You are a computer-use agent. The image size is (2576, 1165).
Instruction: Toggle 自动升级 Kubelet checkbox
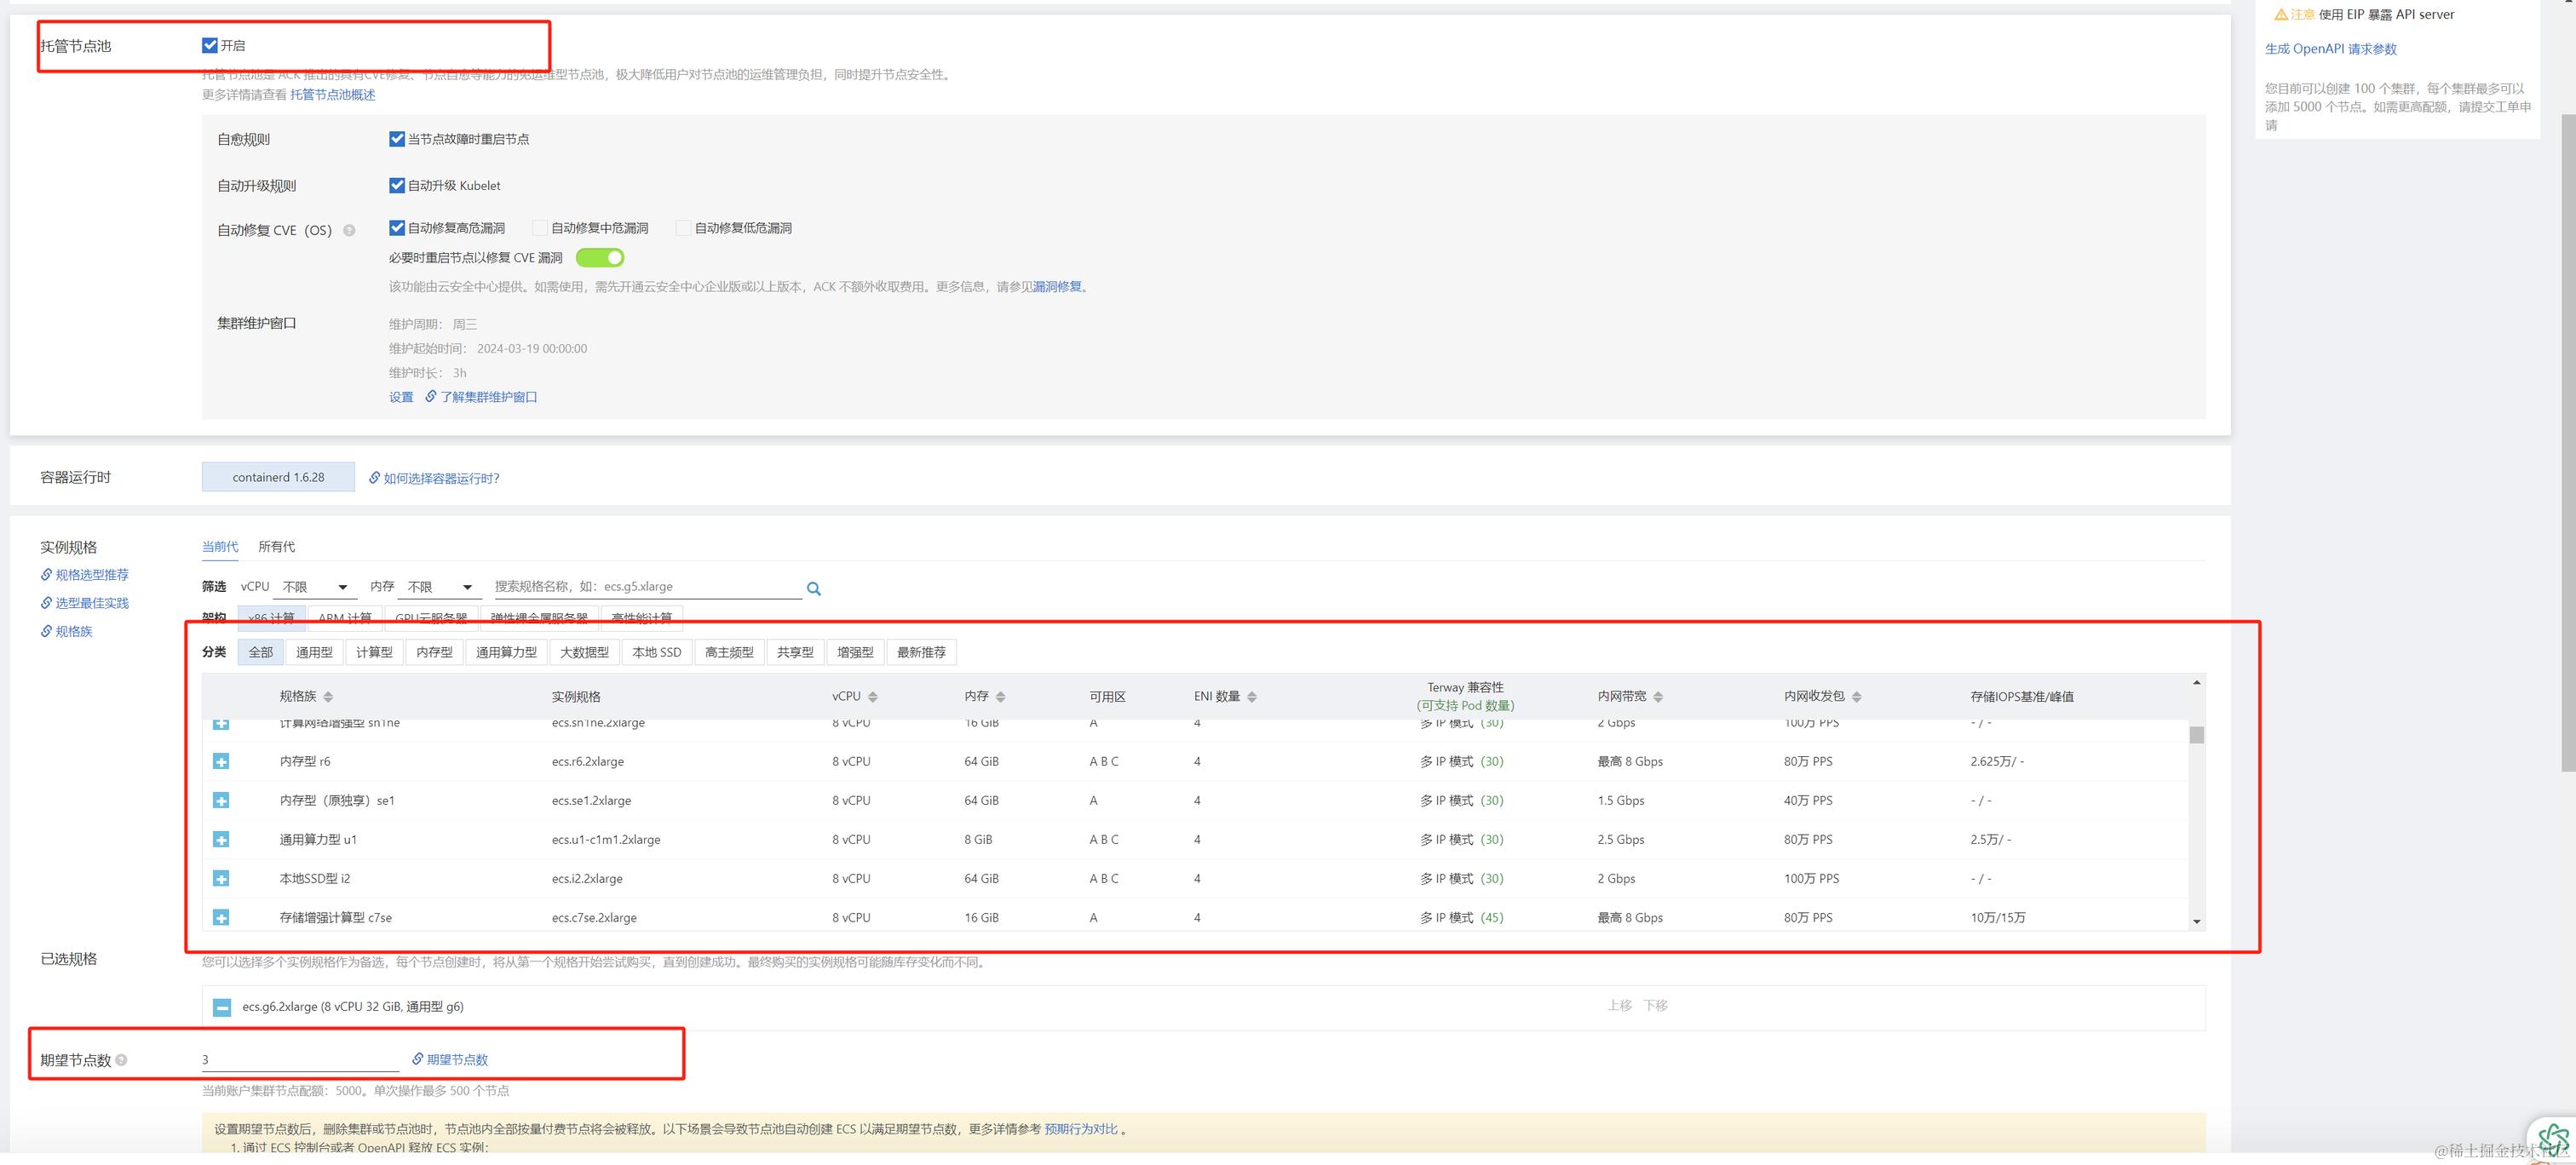(x=397, y=185)
